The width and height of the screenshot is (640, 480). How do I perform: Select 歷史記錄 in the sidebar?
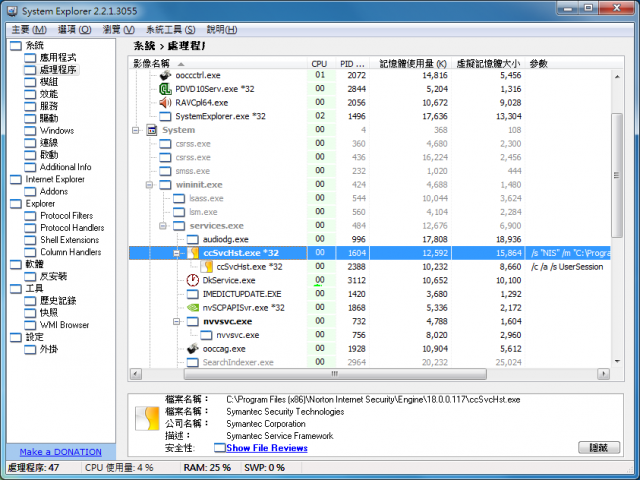point(58,301)
